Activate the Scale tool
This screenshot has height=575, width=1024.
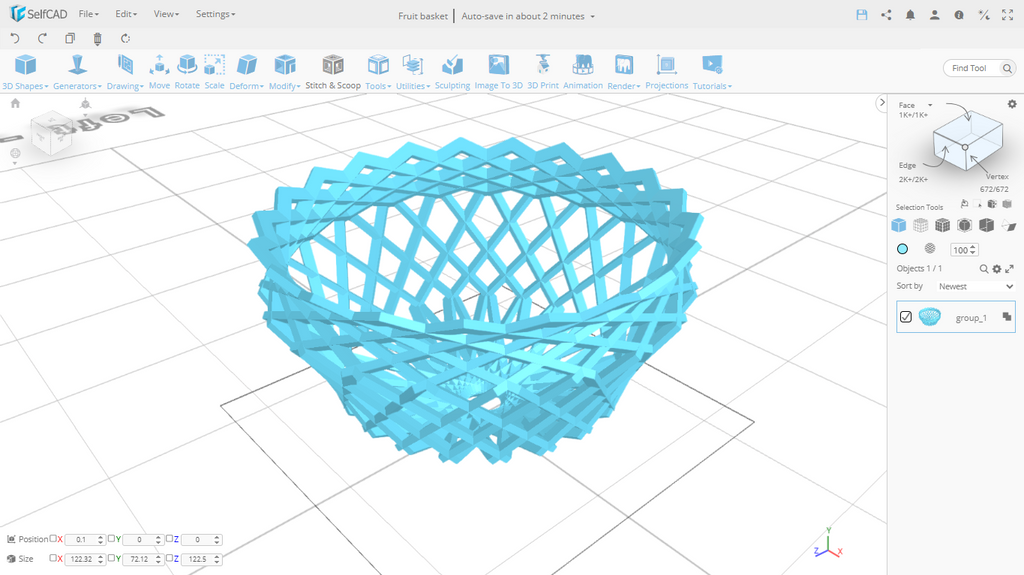(x=214, y=70)
